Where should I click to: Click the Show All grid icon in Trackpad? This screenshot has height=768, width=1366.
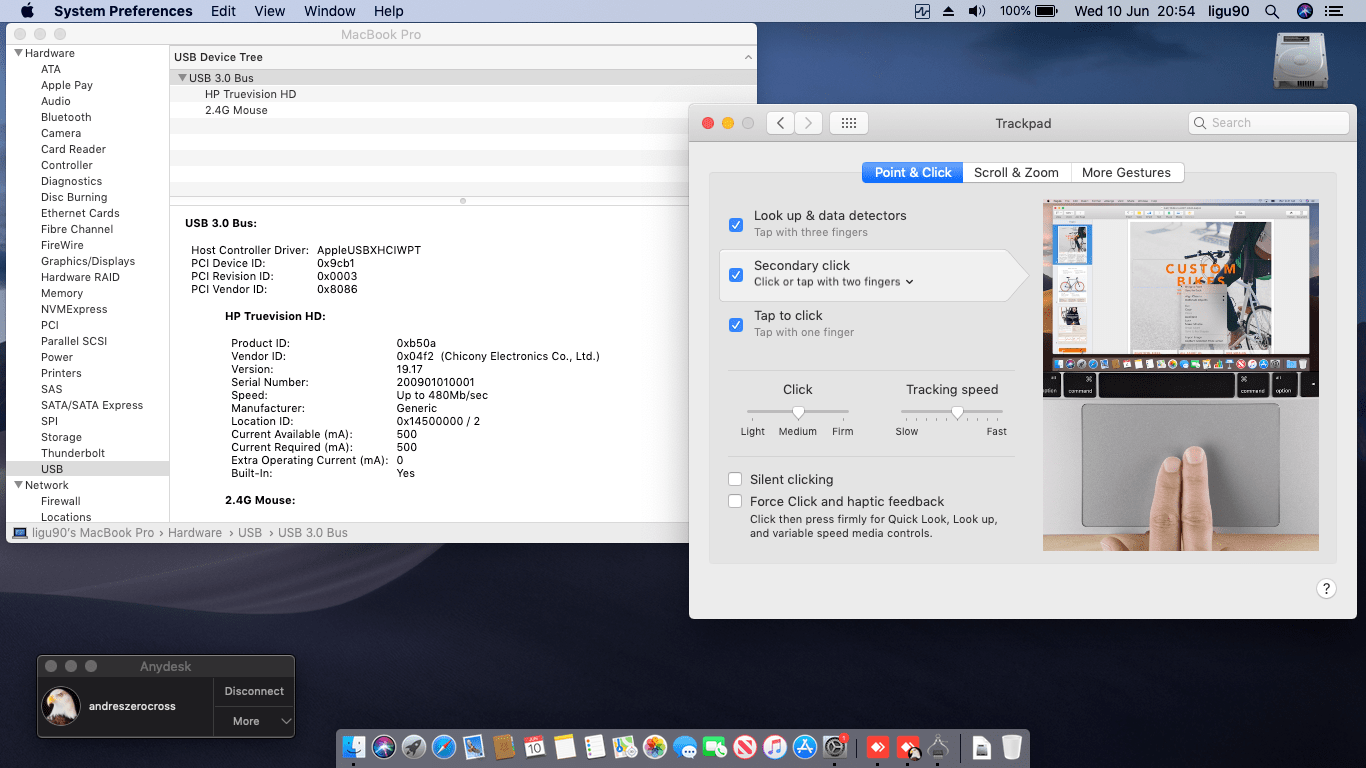[848, 123]
